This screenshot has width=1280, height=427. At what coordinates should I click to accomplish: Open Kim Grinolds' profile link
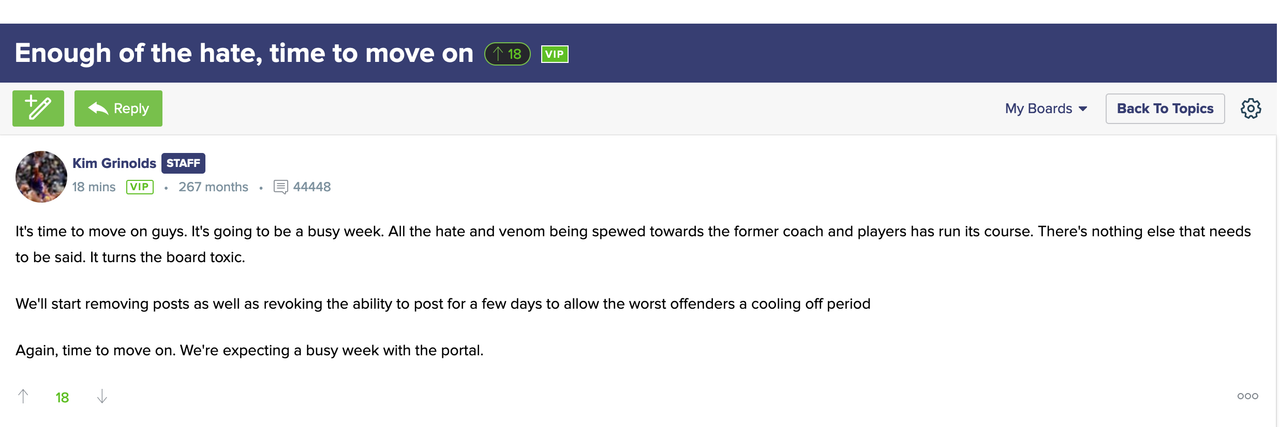point(114,163)
